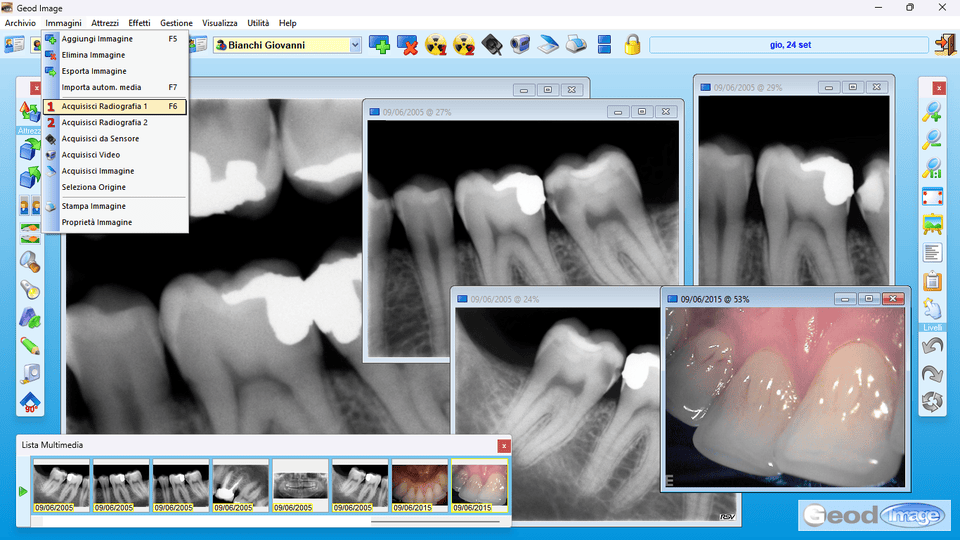The width and height of the screenshot is (960, 540).
Task: Click the patient card icon at far left
Action: point(14,45)
